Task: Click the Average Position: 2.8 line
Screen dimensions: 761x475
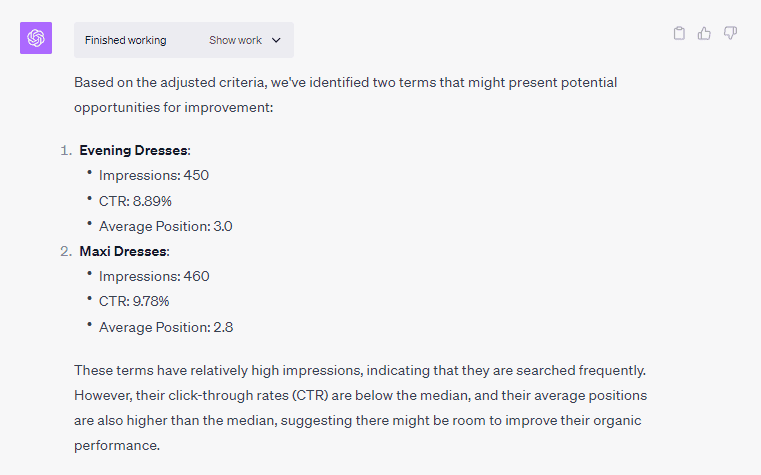Action: click(x=166, y=327)
